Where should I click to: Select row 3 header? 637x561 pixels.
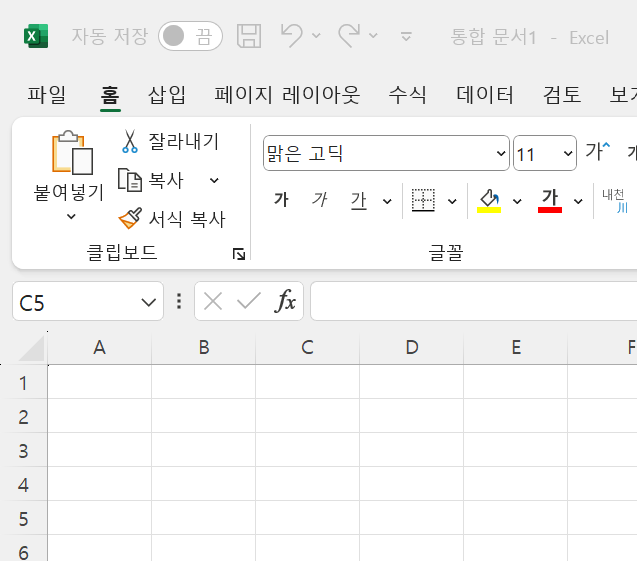24,451
